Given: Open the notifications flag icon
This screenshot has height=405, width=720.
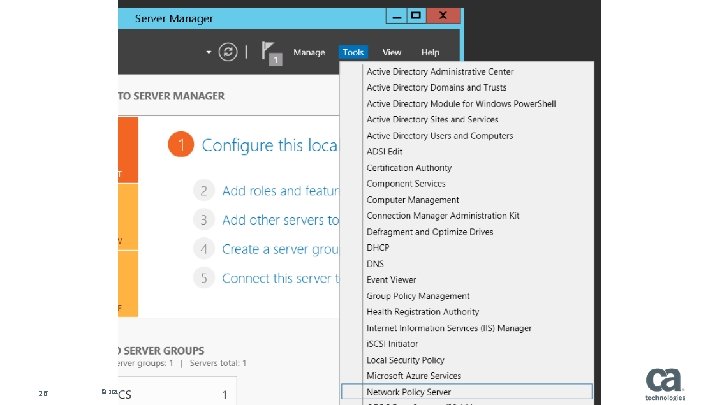Looking at the screenshot, I should (271, 53).
